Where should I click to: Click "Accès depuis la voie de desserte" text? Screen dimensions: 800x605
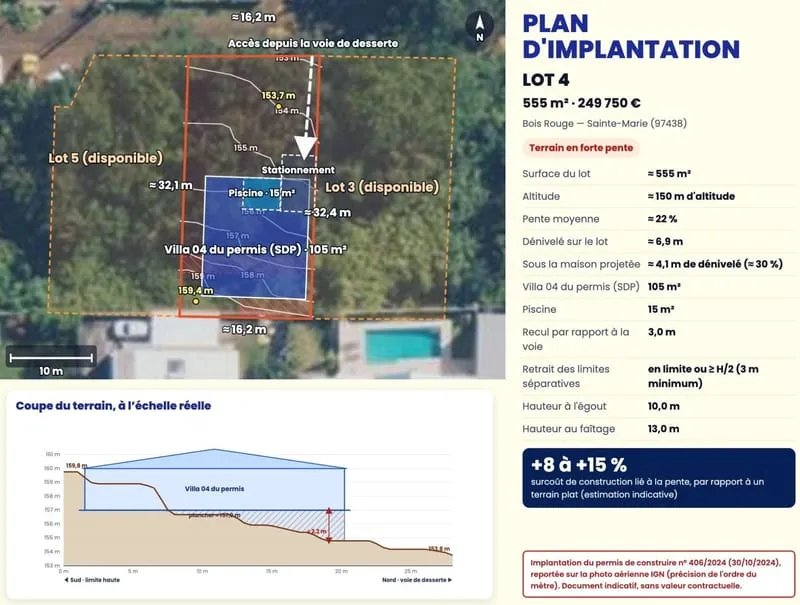click(x=313, y=43)
